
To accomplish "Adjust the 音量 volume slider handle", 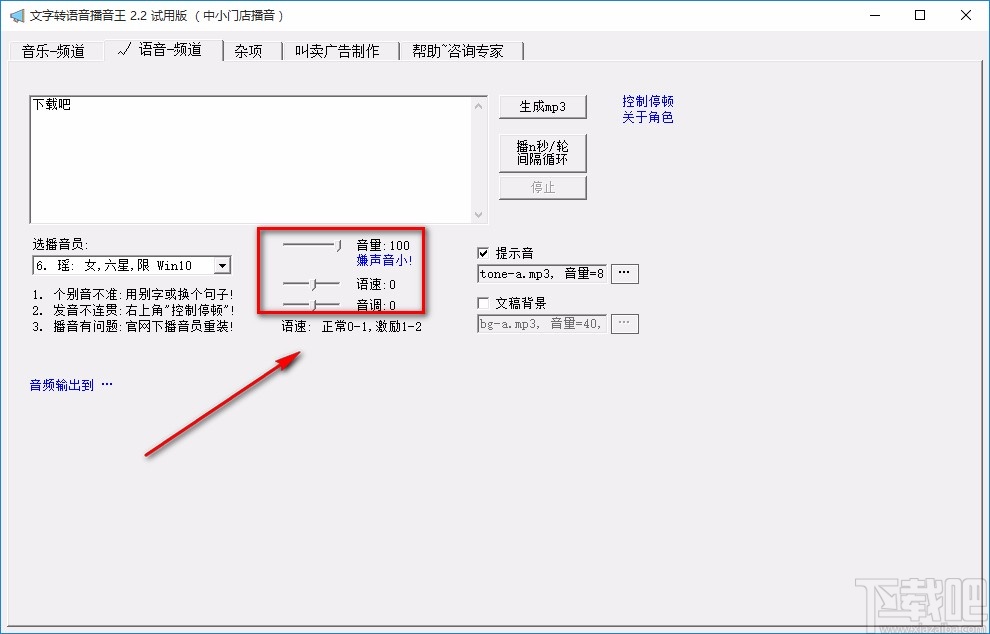I will tap(338, 243).
